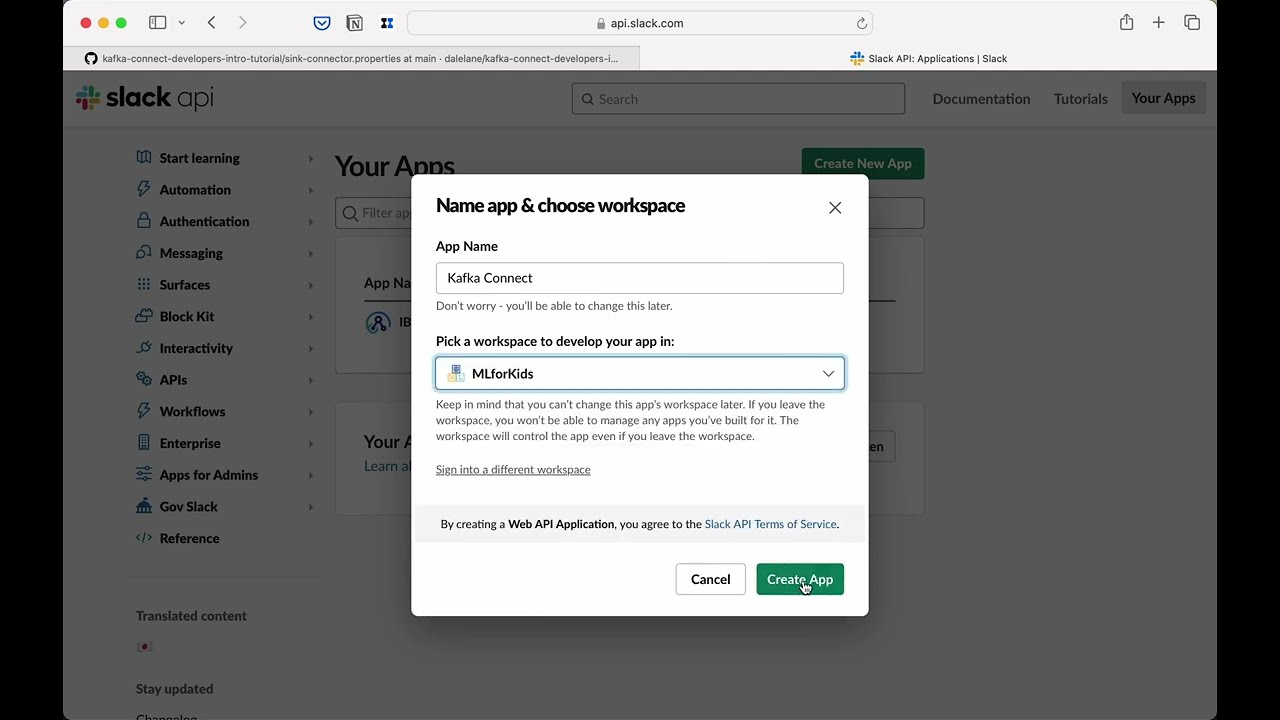Click the Enterprise building icon
The image size is (1280, 720).
[144, 443]
